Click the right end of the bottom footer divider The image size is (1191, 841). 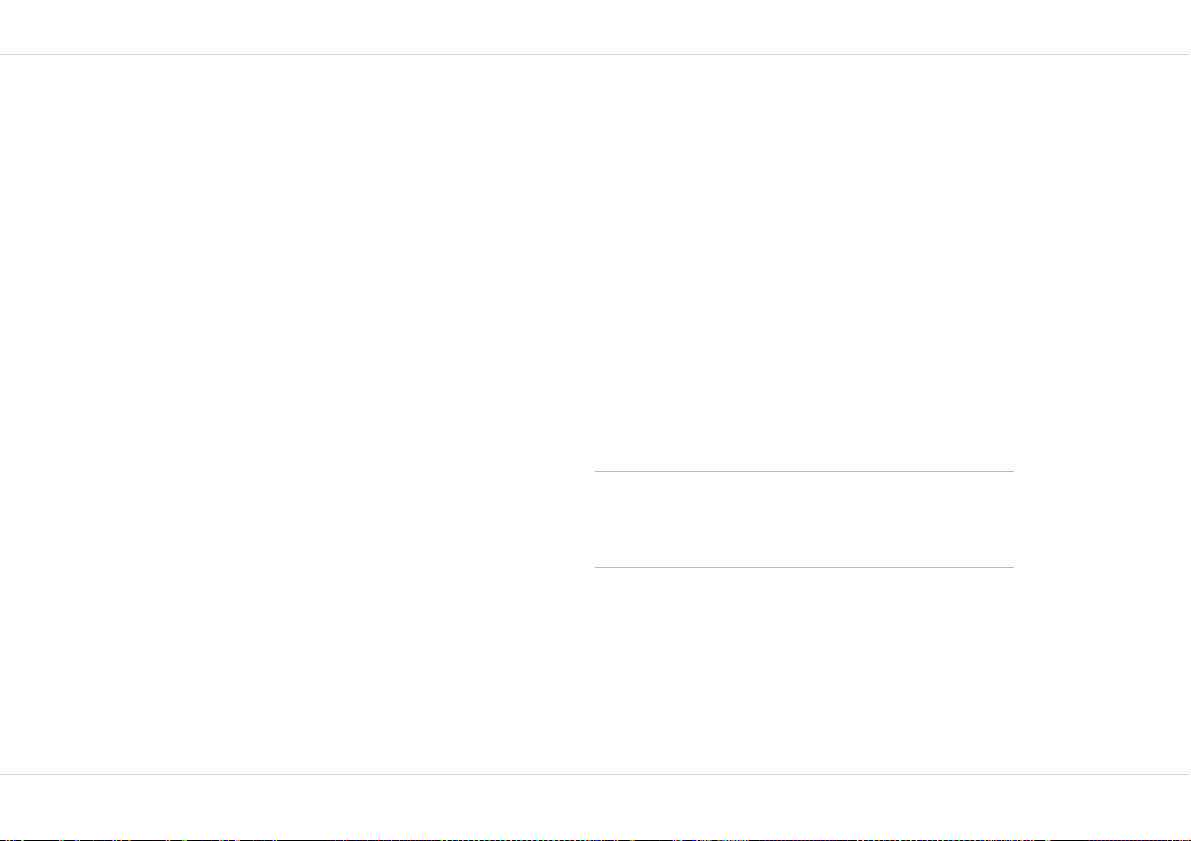[x=1188, y=774]
